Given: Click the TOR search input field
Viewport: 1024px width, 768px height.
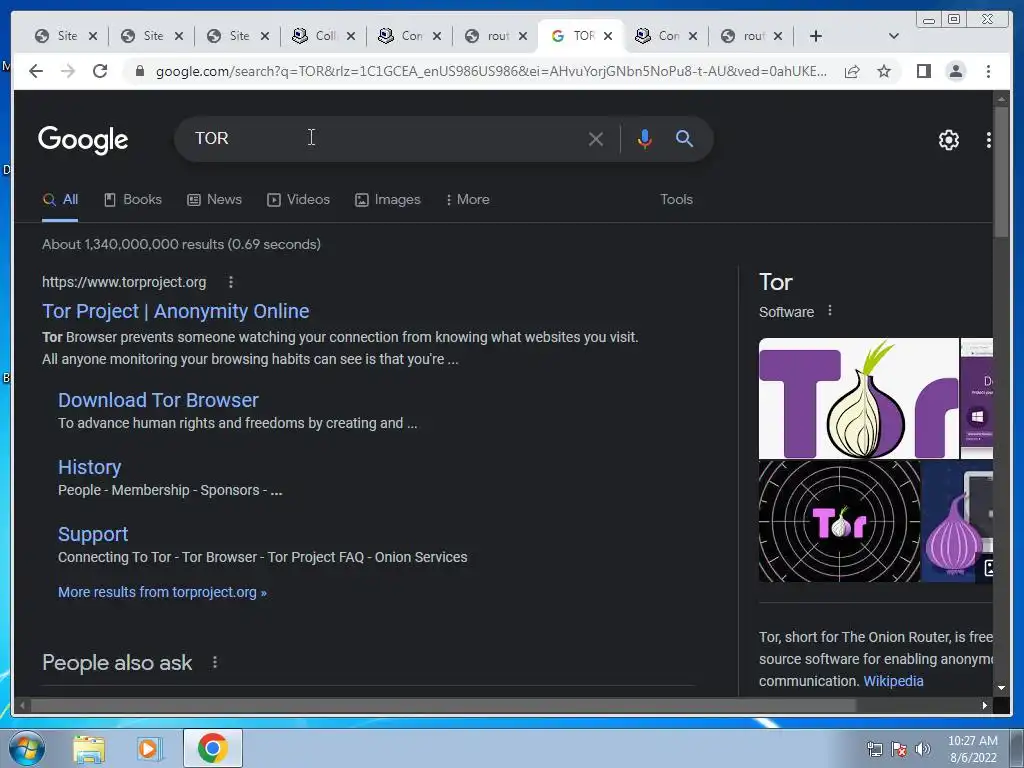Looking at the screenshot, I should tap(385, 138).
